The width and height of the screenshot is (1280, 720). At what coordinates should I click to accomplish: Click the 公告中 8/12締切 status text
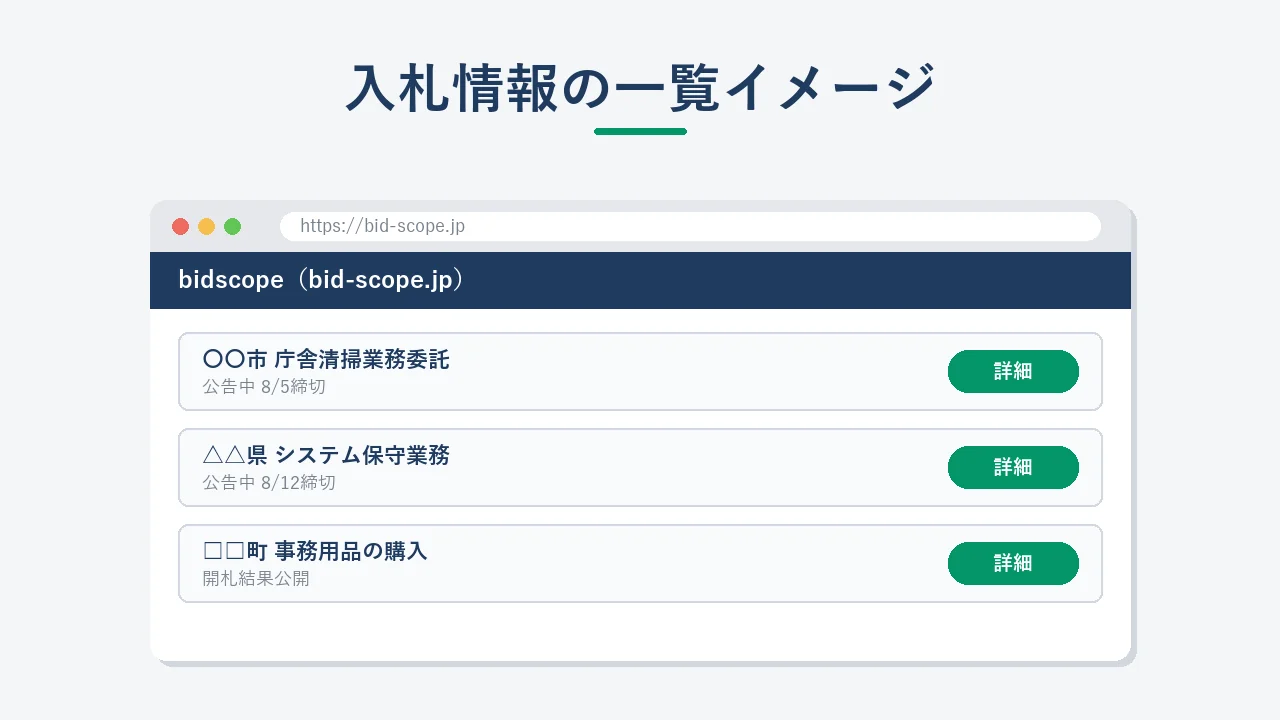pos(269,482)
